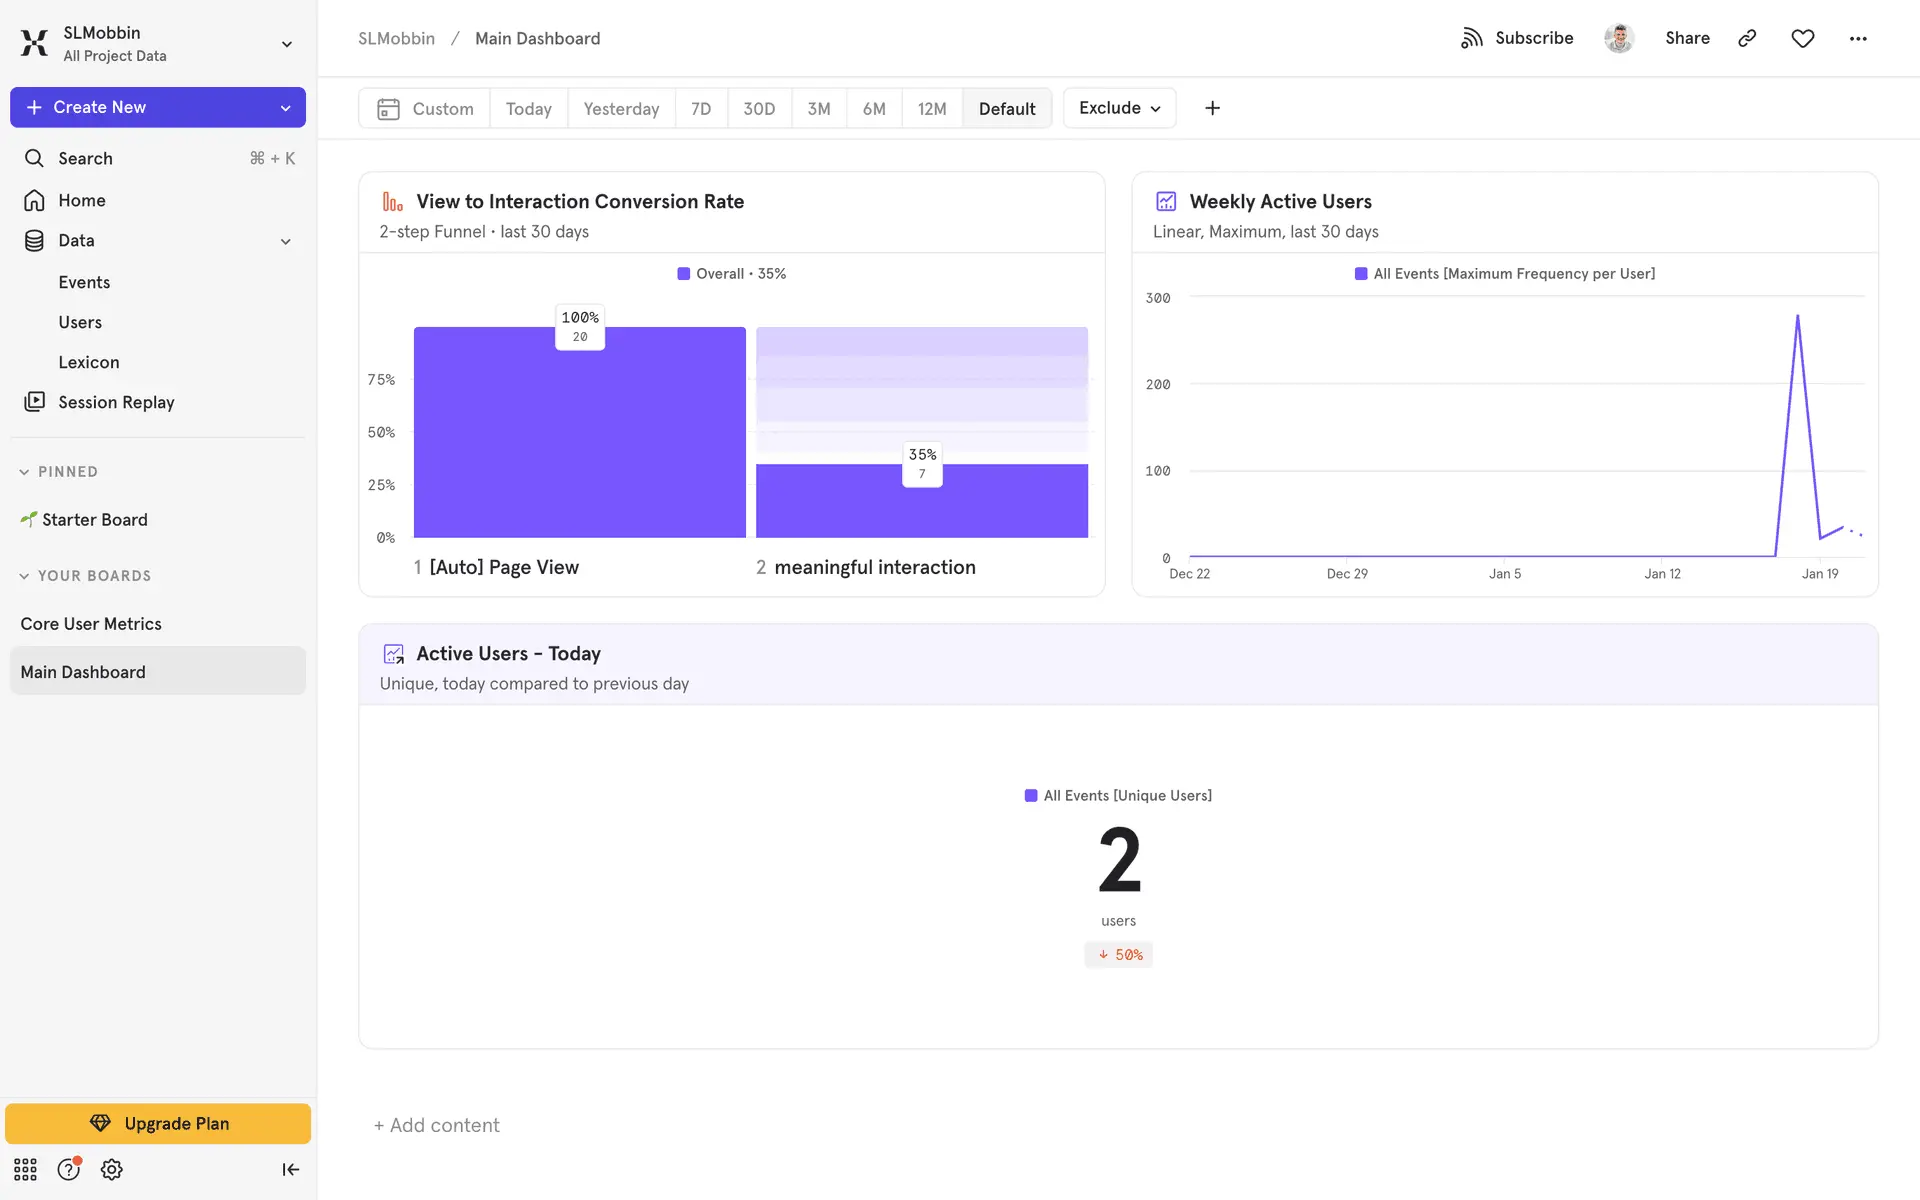Copy dashboard link via chain icon
Image resolution: width=1920 pixels, height=1200 pixels.
(x=1747, y=38)
